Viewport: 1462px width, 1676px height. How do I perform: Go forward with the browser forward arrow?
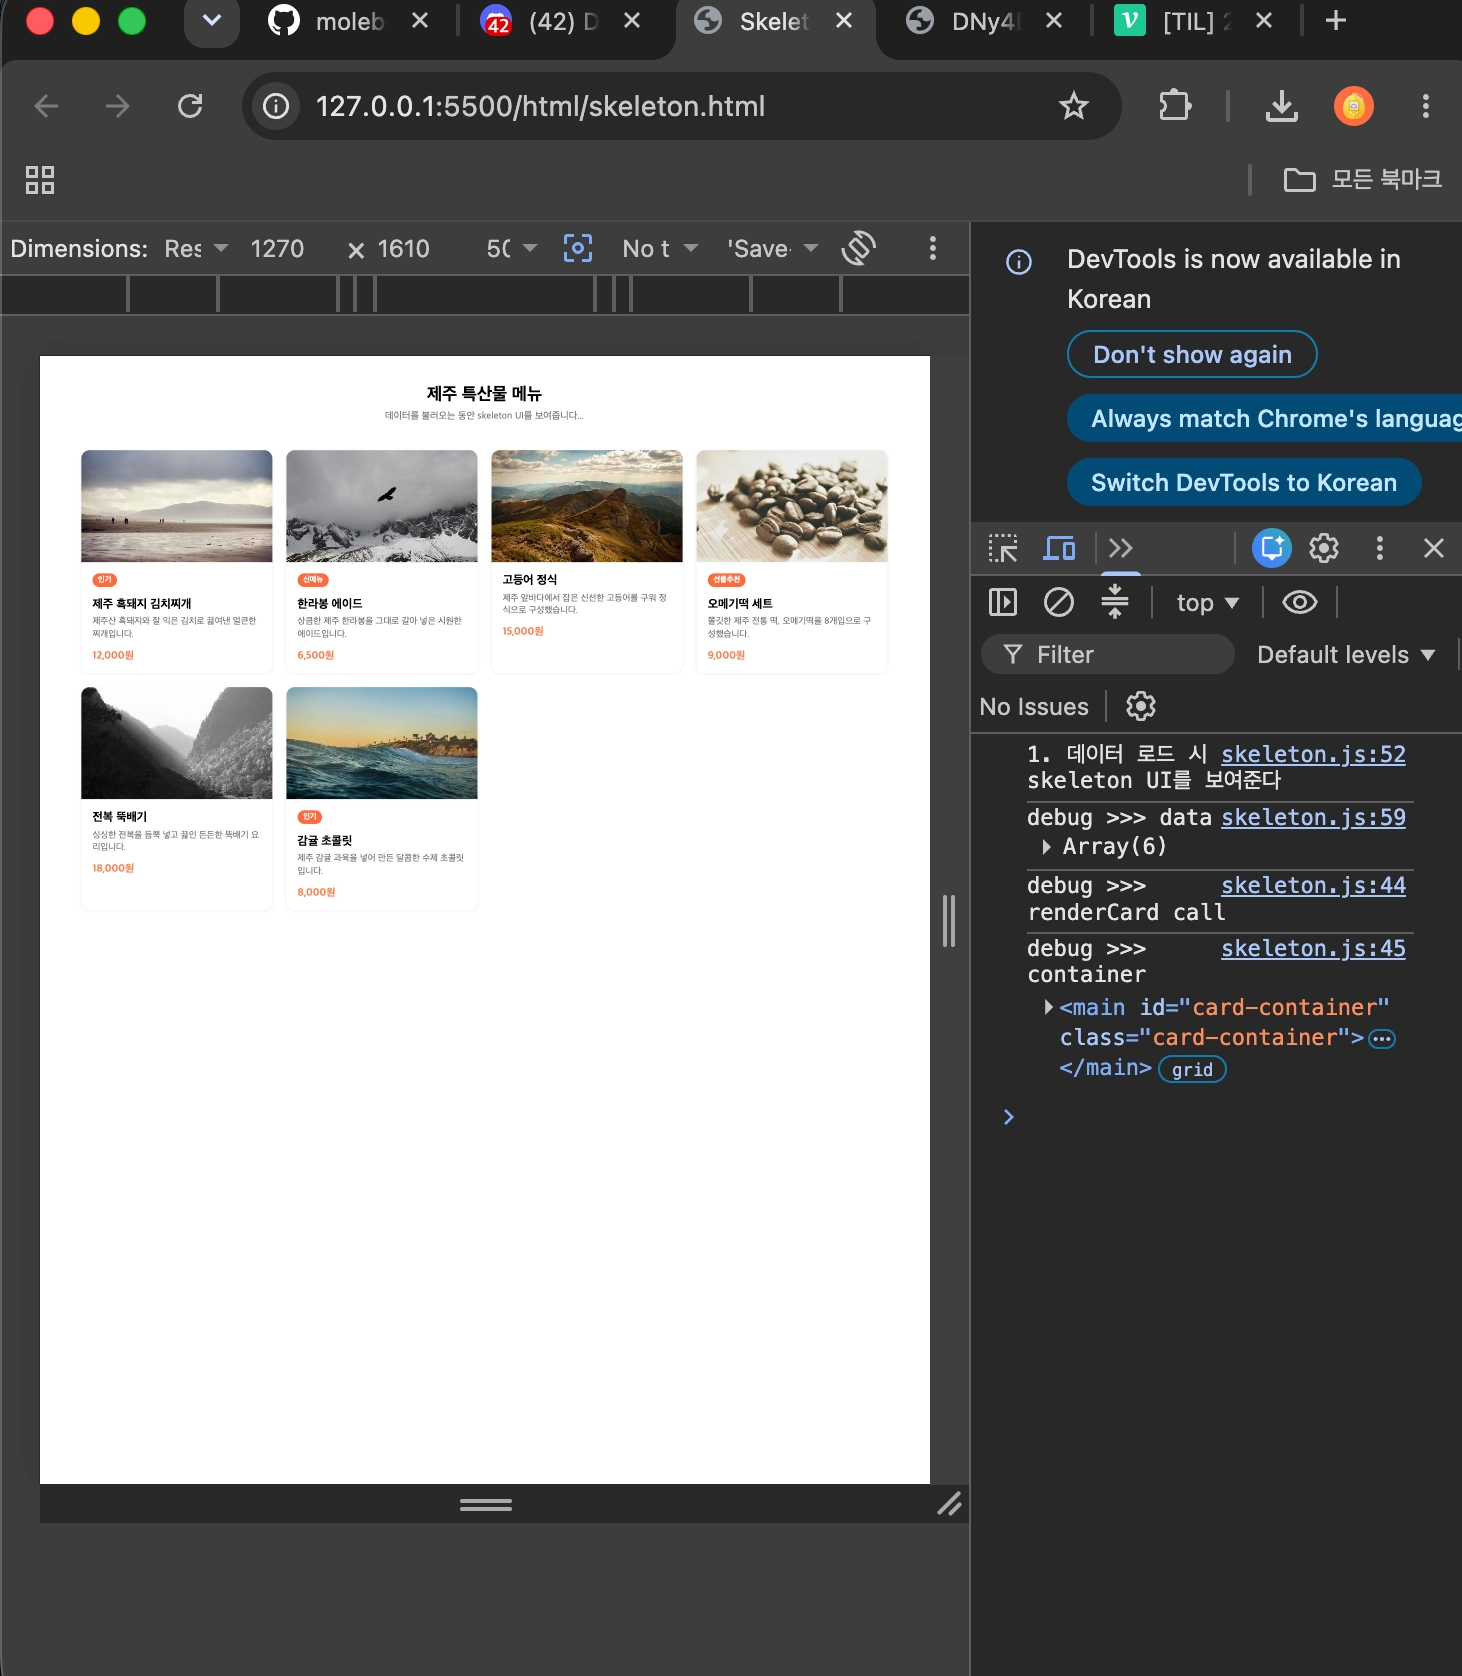[x=118, y=106]
